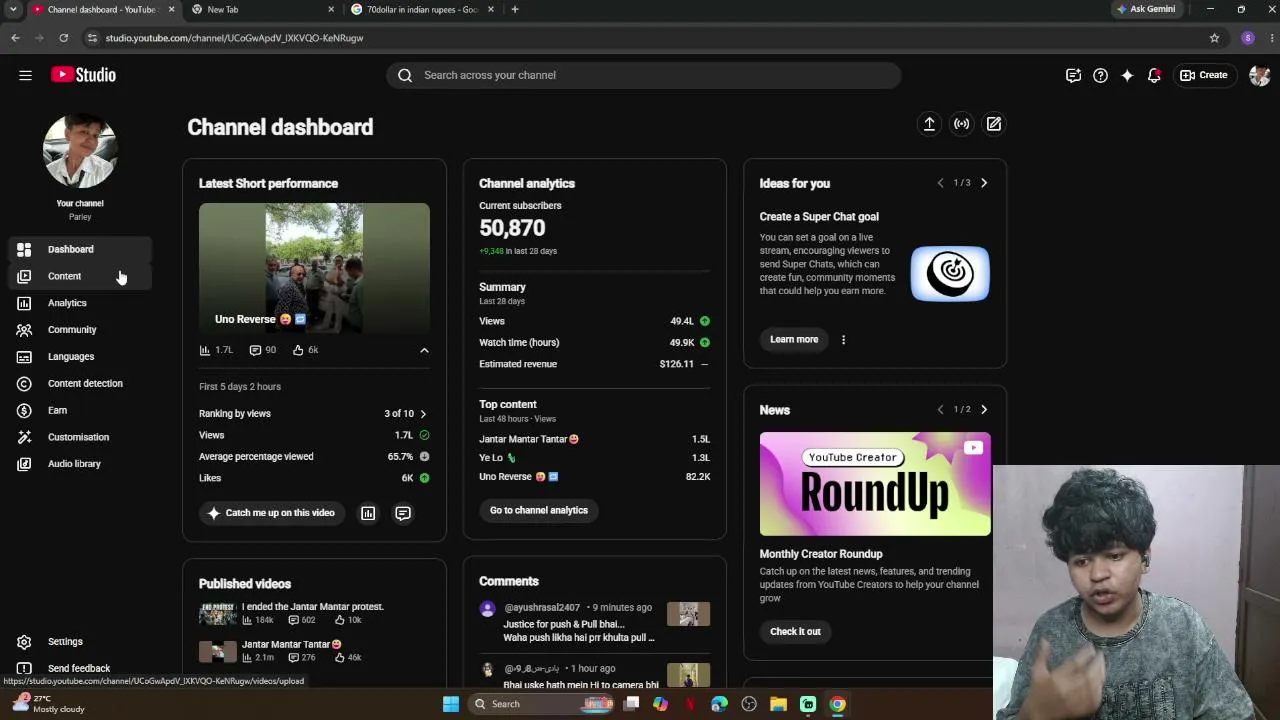Click the sidebar channel profile picture
Viewport: 1280px width, 720px height.
pos(80,151)
